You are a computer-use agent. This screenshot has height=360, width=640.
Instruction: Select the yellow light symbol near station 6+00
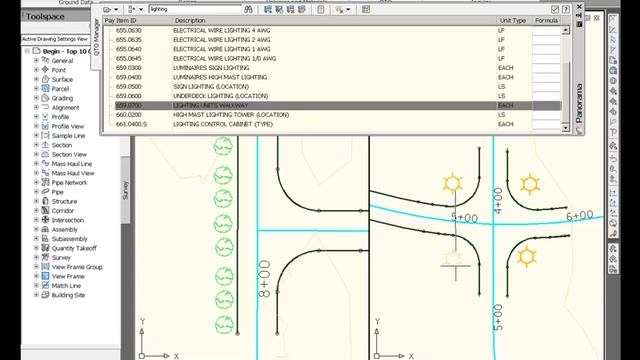tap(530, 184)
